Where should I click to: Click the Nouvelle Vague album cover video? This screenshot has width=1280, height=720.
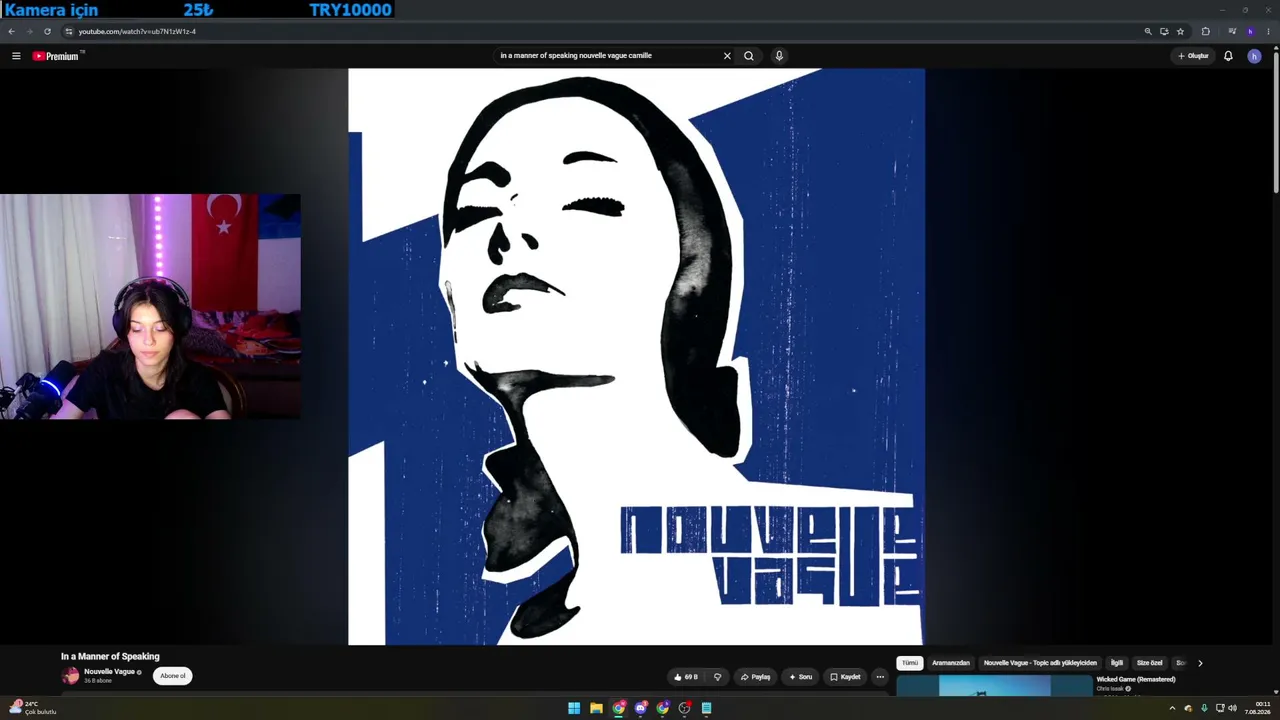pyautogui.click(x=636, y=356)
